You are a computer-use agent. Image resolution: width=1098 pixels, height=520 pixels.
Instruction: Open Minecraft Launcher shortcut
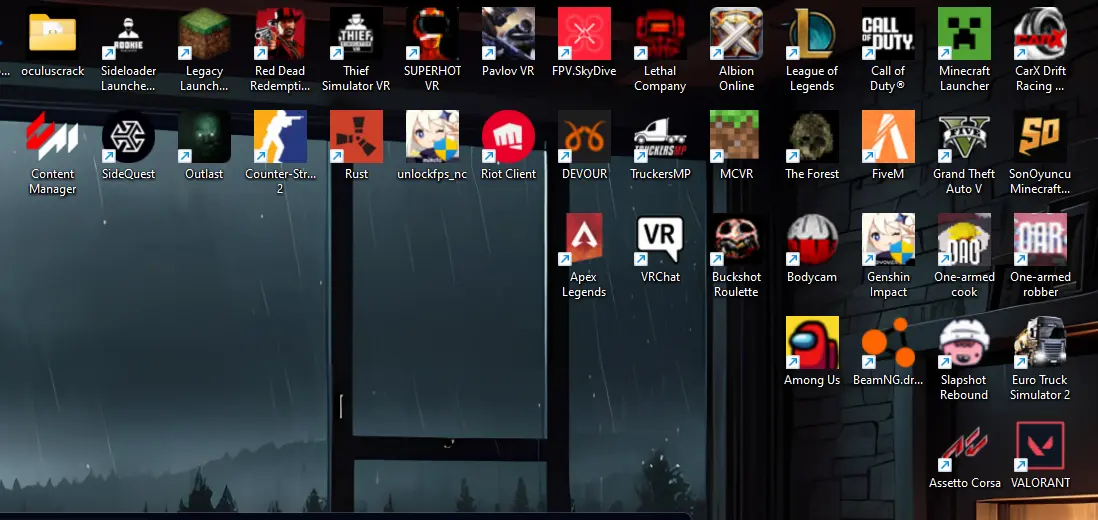[964, 34]
